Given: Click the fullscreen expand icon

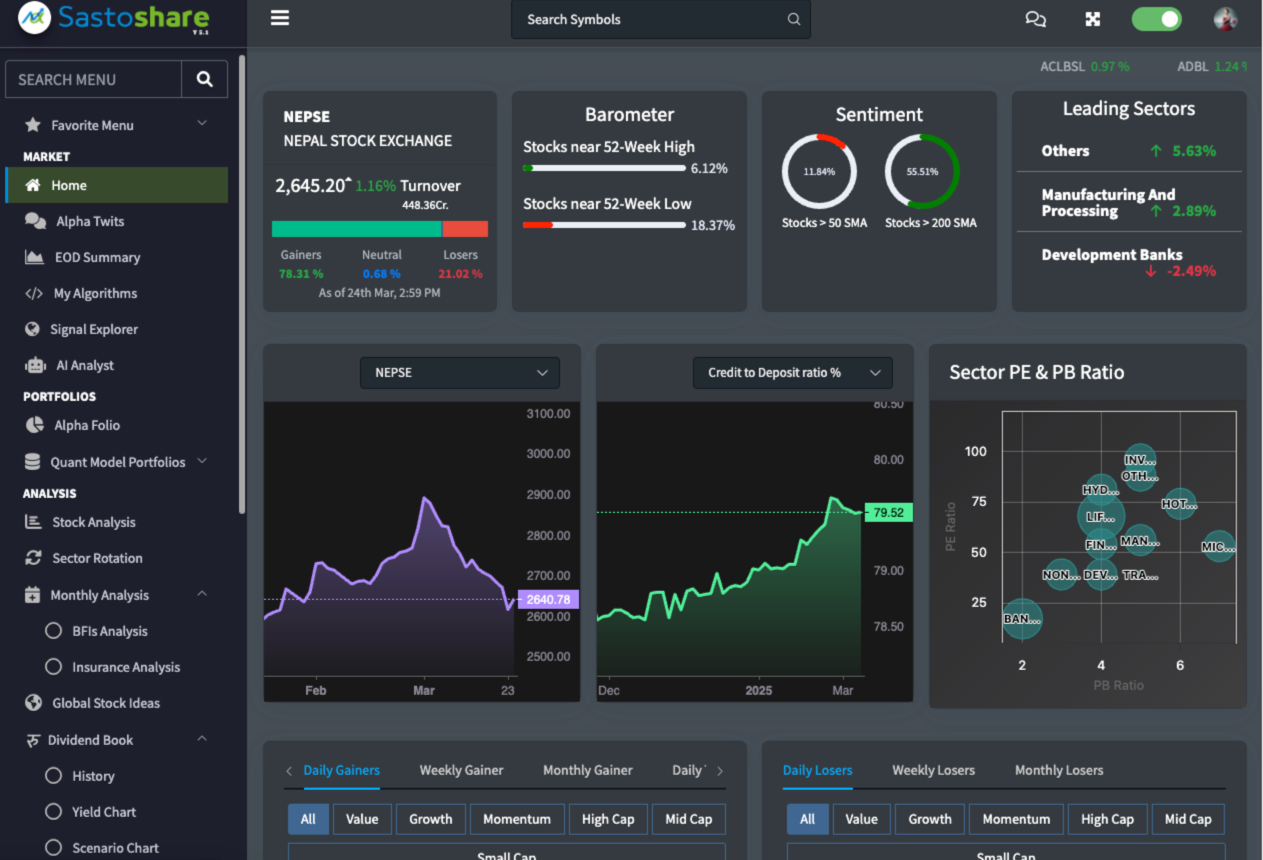Looking at the screenshot, I should 1093,19.
